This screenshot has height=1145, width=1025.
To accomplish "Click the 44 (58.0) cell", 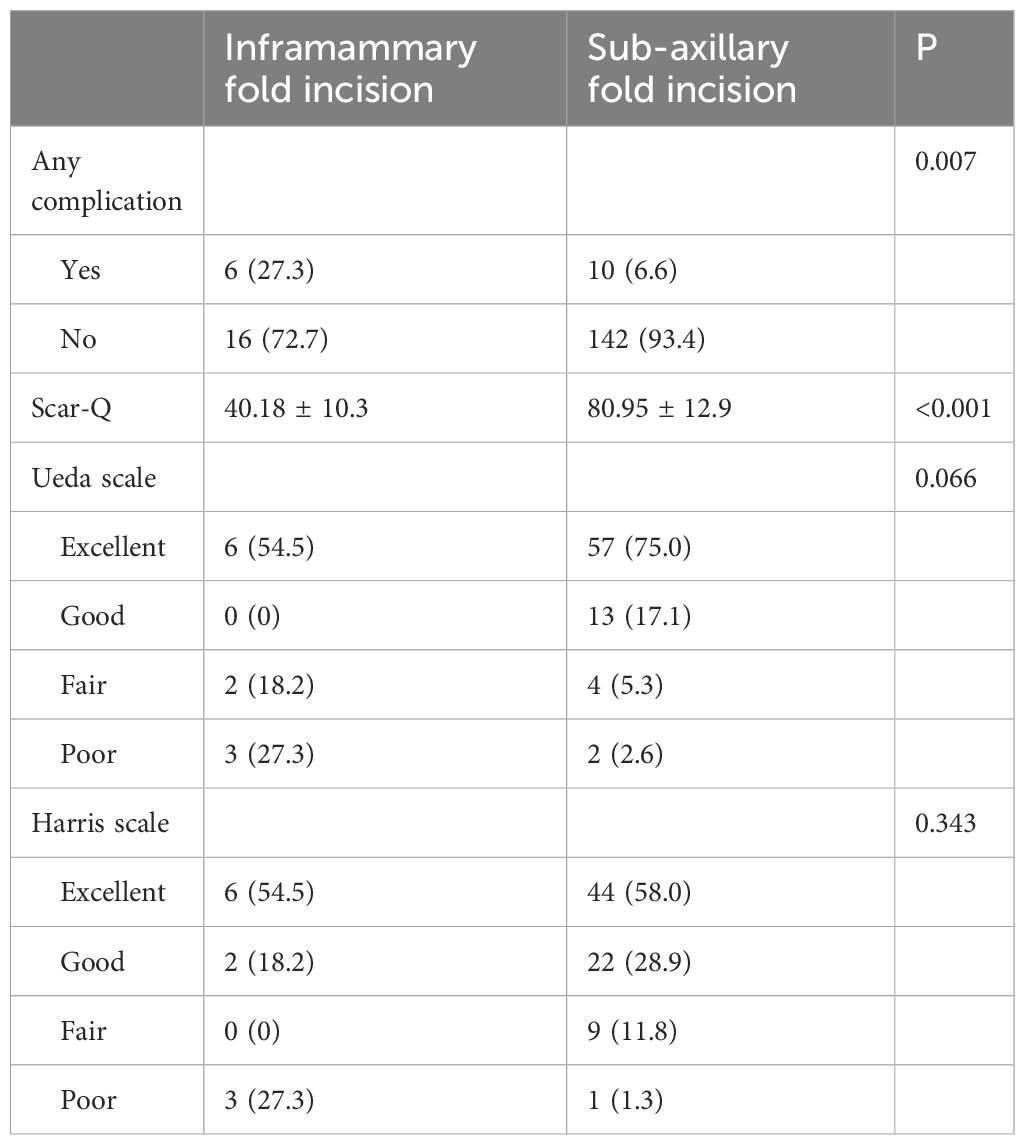I will point(639,892).
